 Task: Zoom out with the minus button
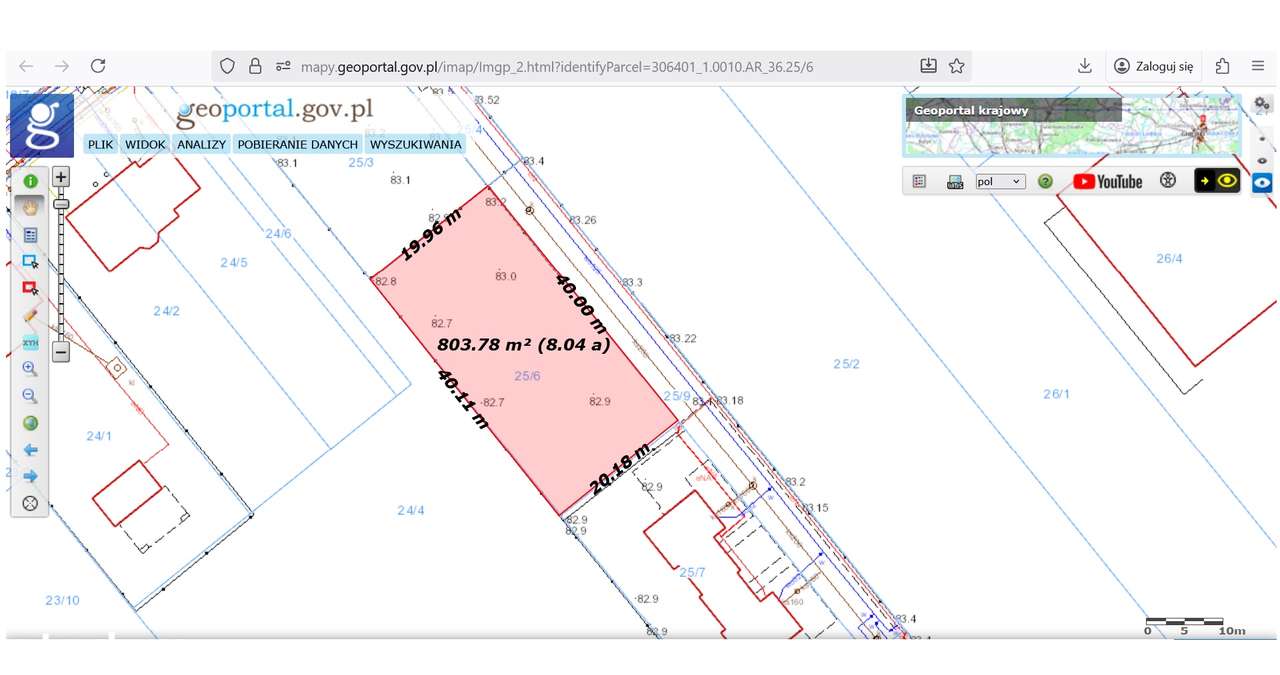pyautogui.click(x=61, y=352)
